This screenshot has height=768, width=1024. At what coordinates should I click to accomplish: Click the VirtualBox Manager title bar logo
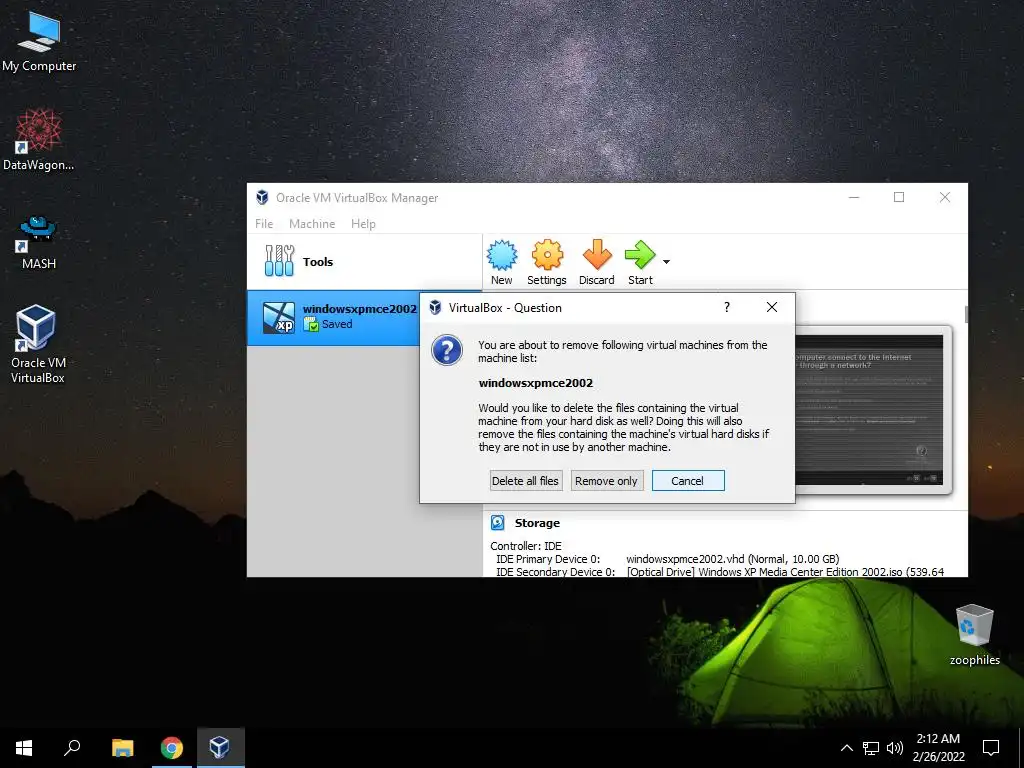[263, 197]
